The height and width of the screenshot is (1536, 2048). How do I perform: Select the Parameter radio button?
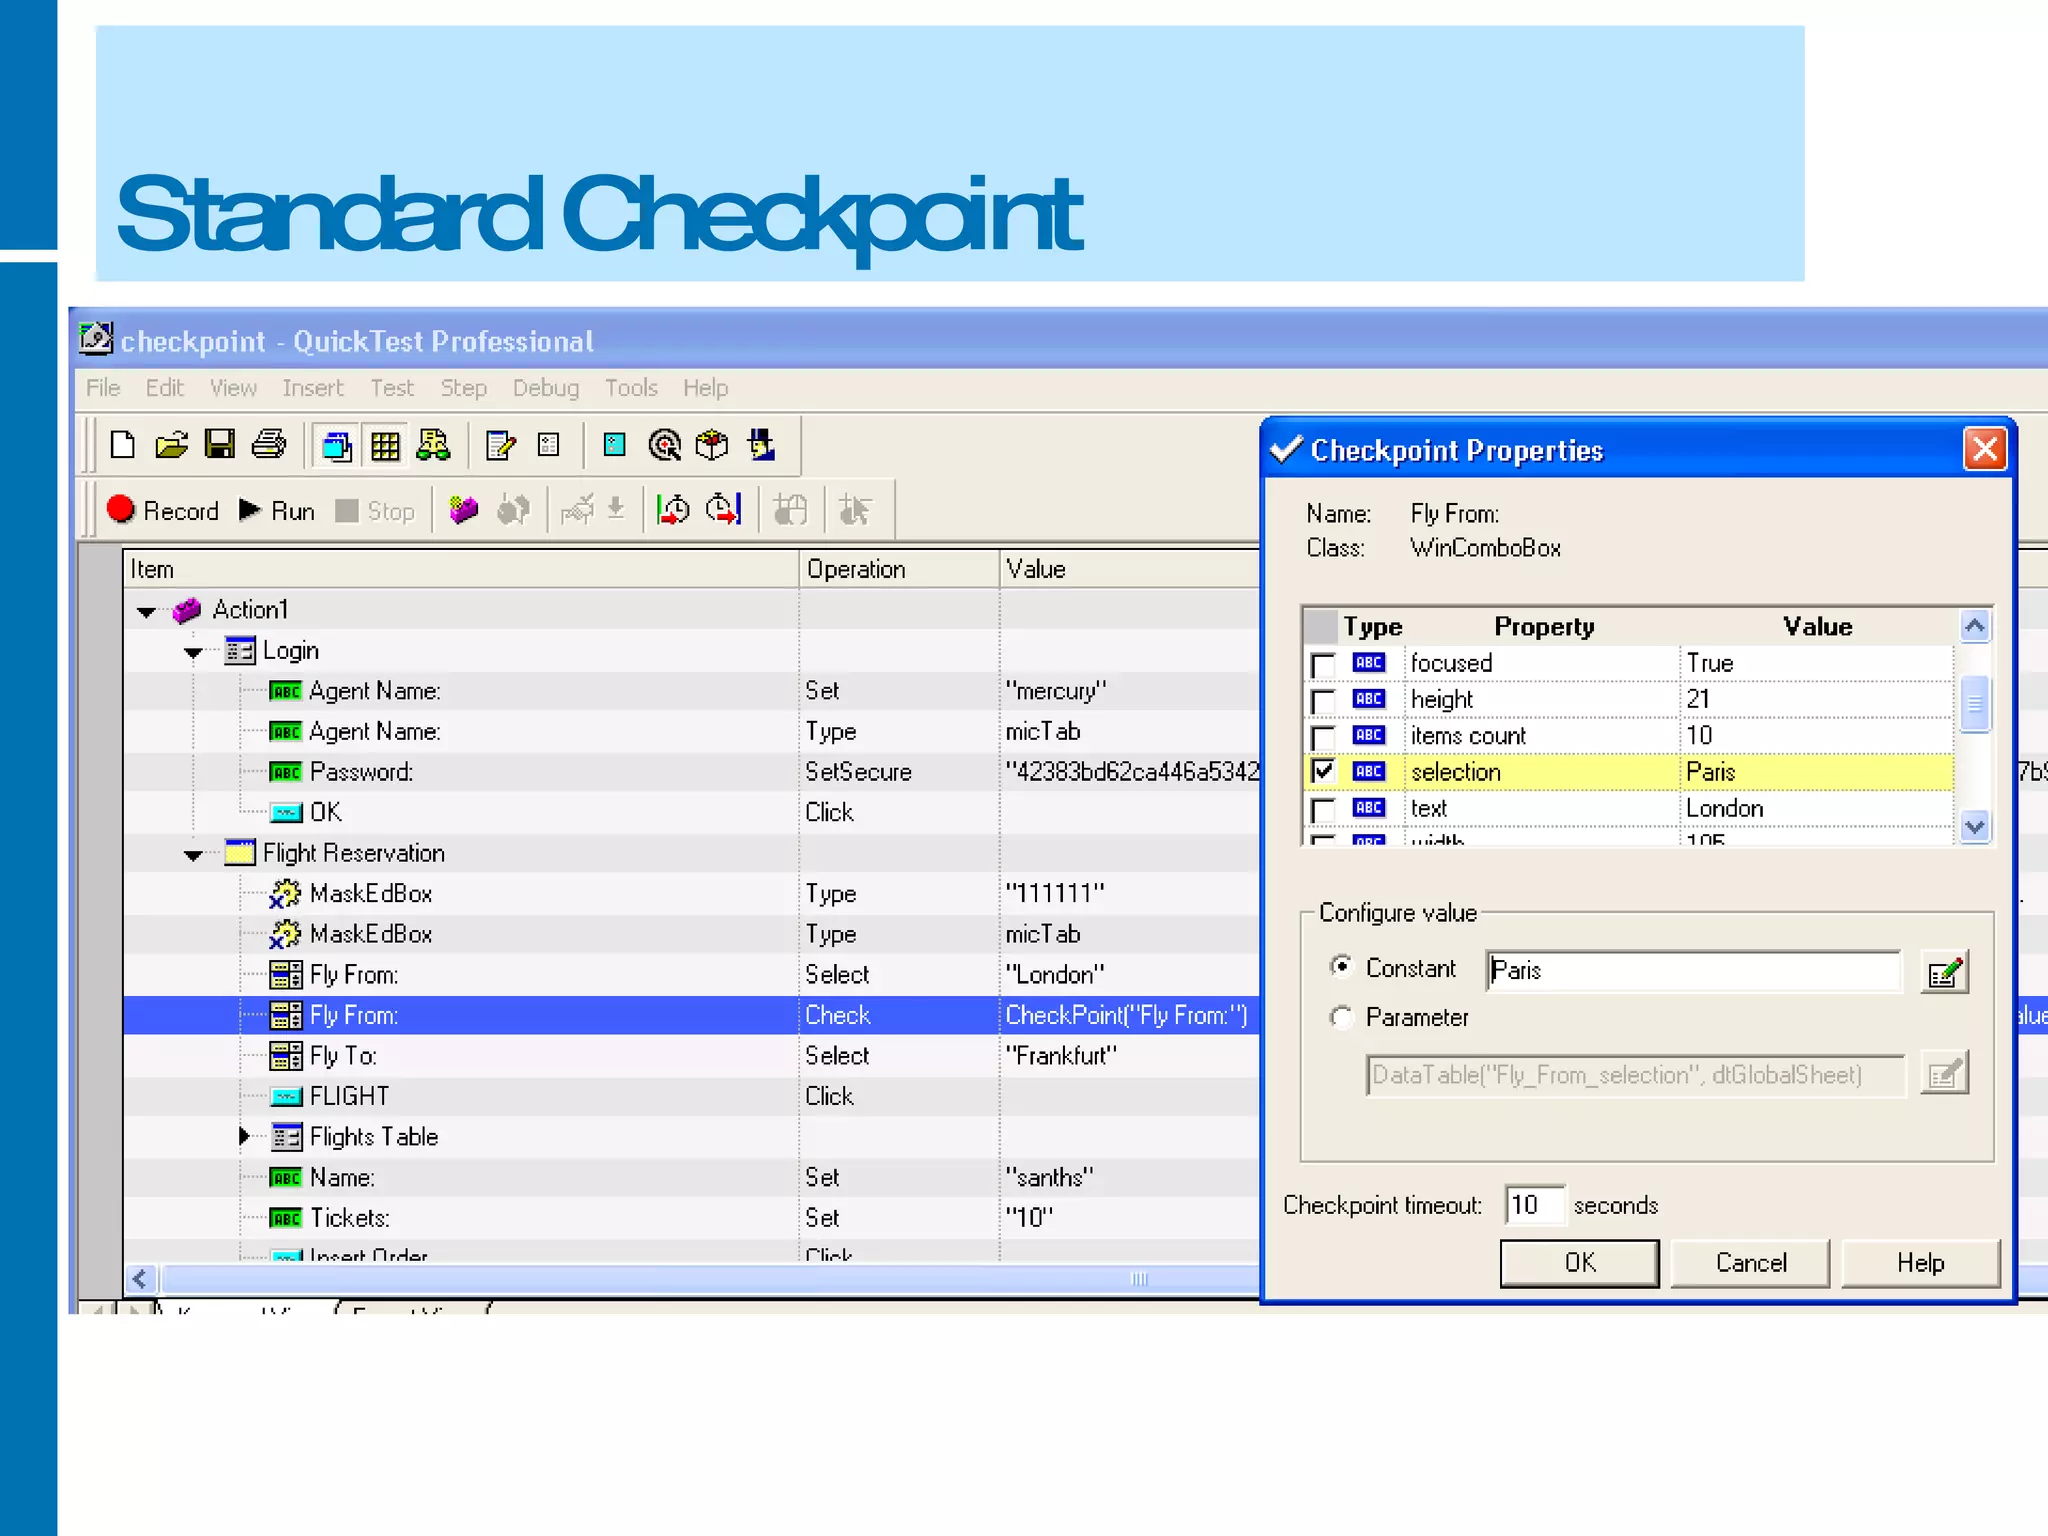tap(1341, 1018)
